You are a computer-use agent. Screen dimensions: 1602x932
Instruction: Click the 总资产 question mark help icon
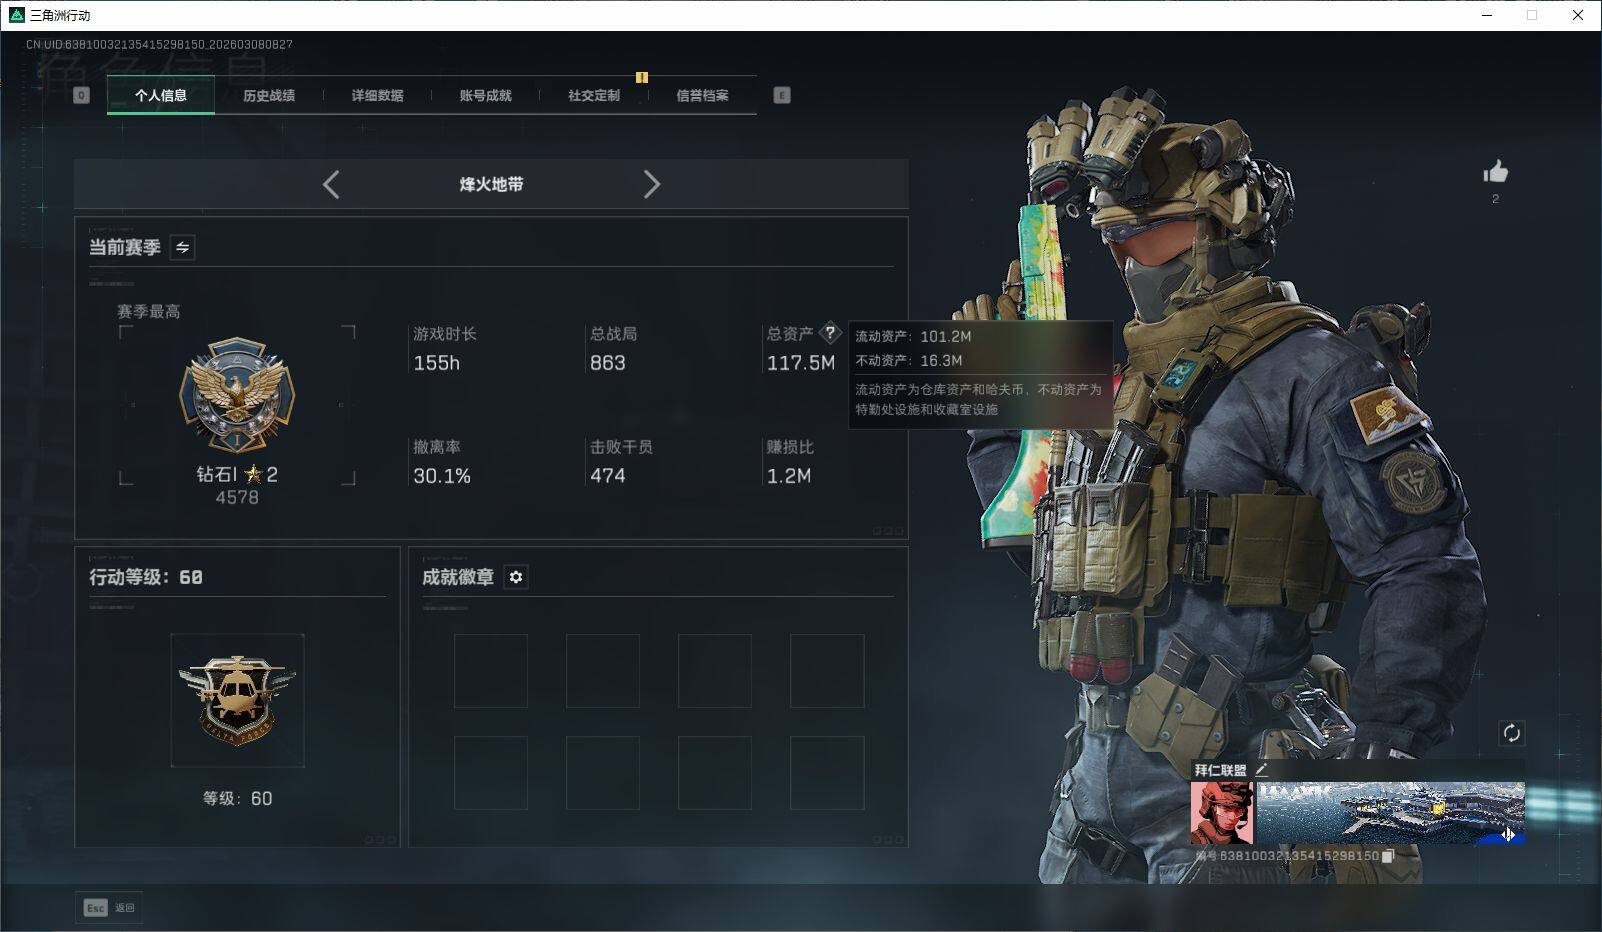[x=830, y=333]
